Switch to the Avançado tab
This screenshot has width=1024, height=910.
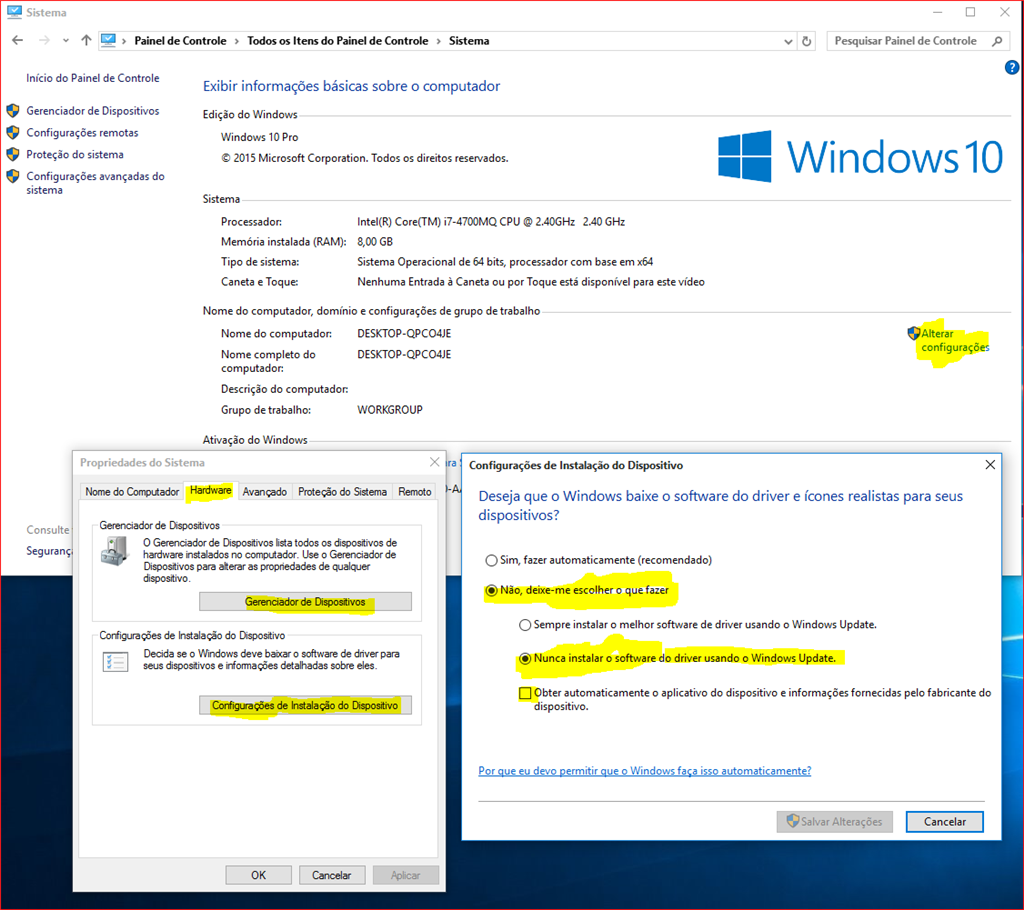(264, 491)
